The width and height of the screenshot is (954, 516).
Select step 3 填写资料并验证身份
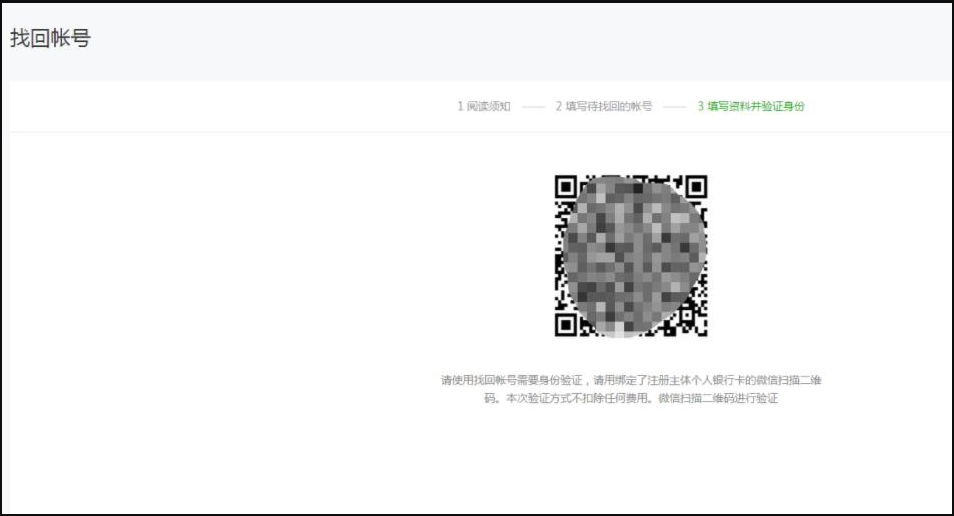tap(751, 106)
